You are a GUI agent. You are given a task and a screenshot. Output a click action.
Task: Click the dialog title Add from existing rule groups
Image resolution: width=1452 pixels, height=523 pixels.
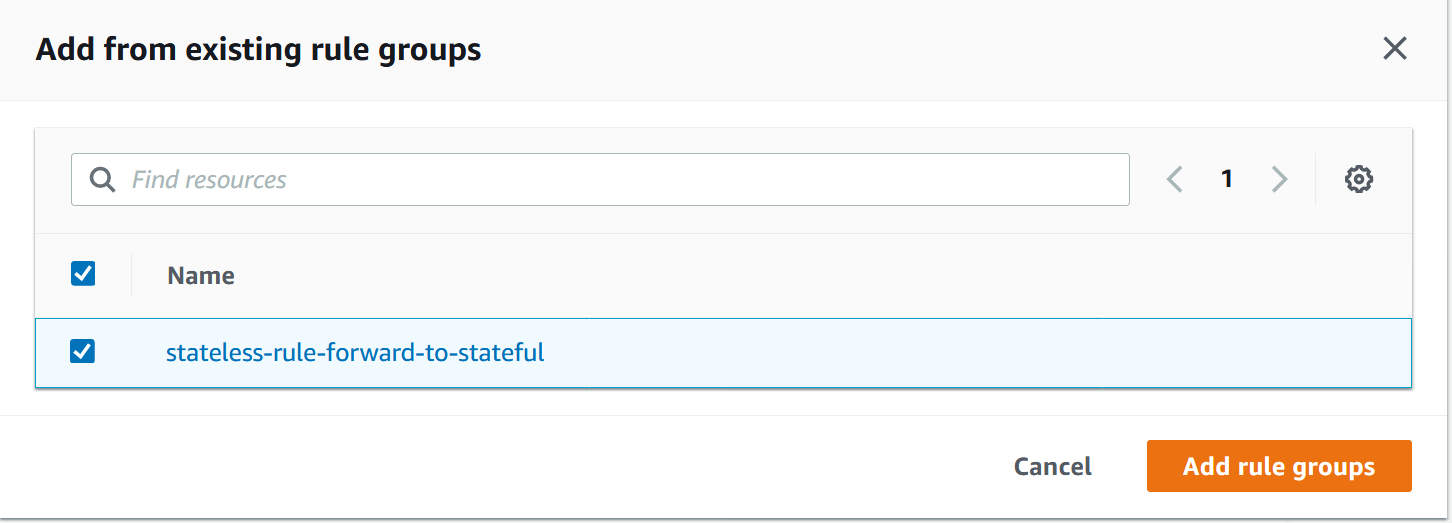[259, 49]
